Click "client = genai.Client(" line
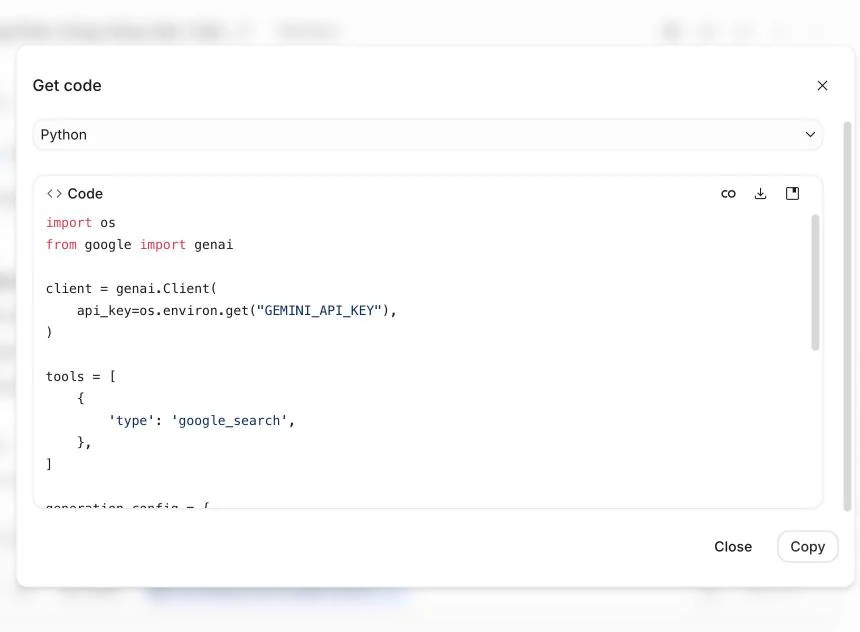 (x=131, y=289)
